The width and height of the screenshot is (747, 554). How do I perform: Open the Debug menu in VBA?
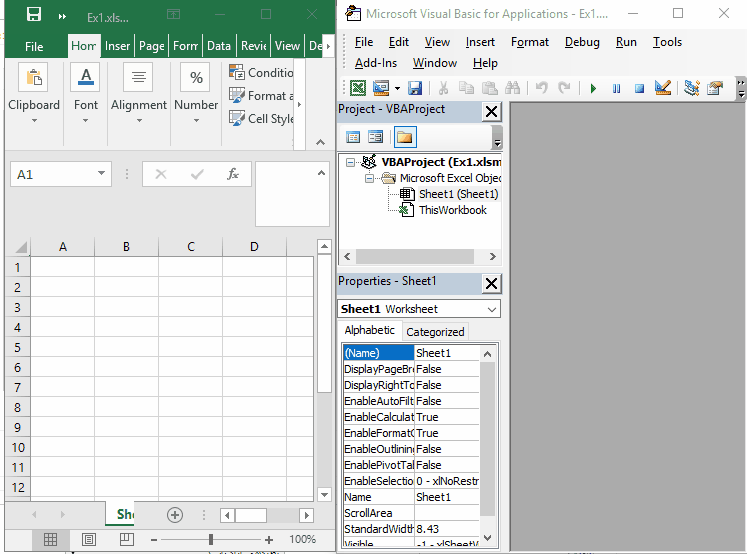(582, 42)
